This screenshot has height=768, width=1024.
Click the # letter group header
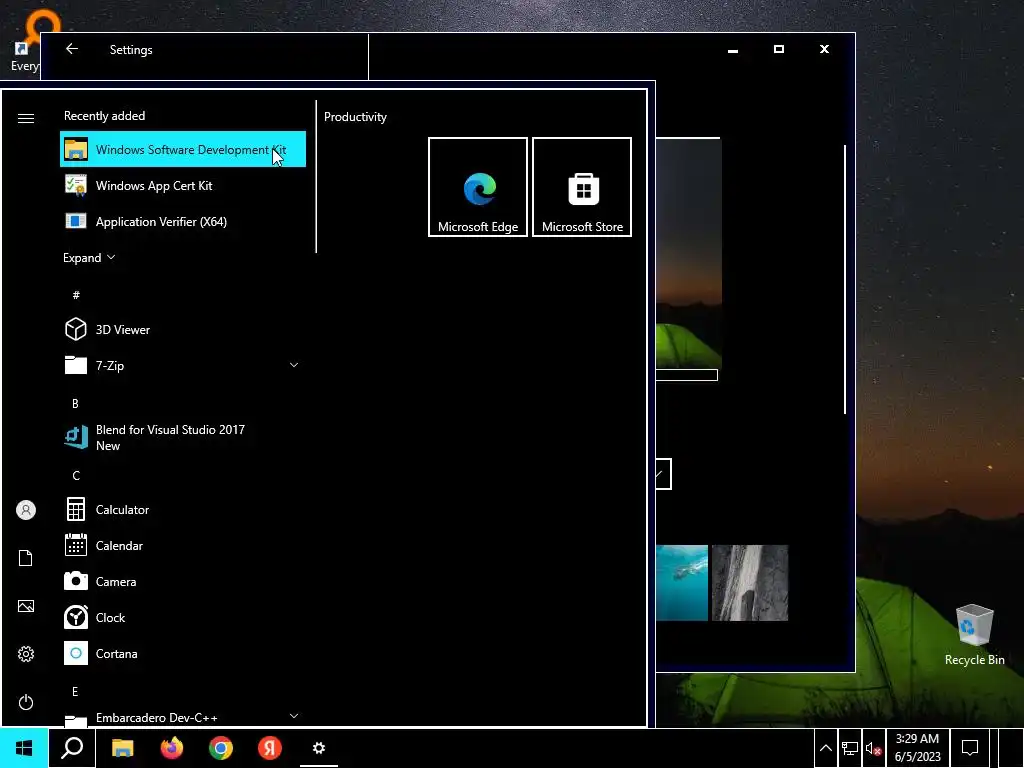click(76, 295)
